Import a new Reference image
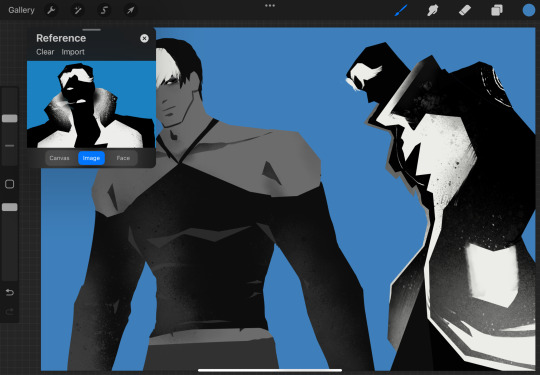This screenshot has width=540, height=375. coord(73,52)
